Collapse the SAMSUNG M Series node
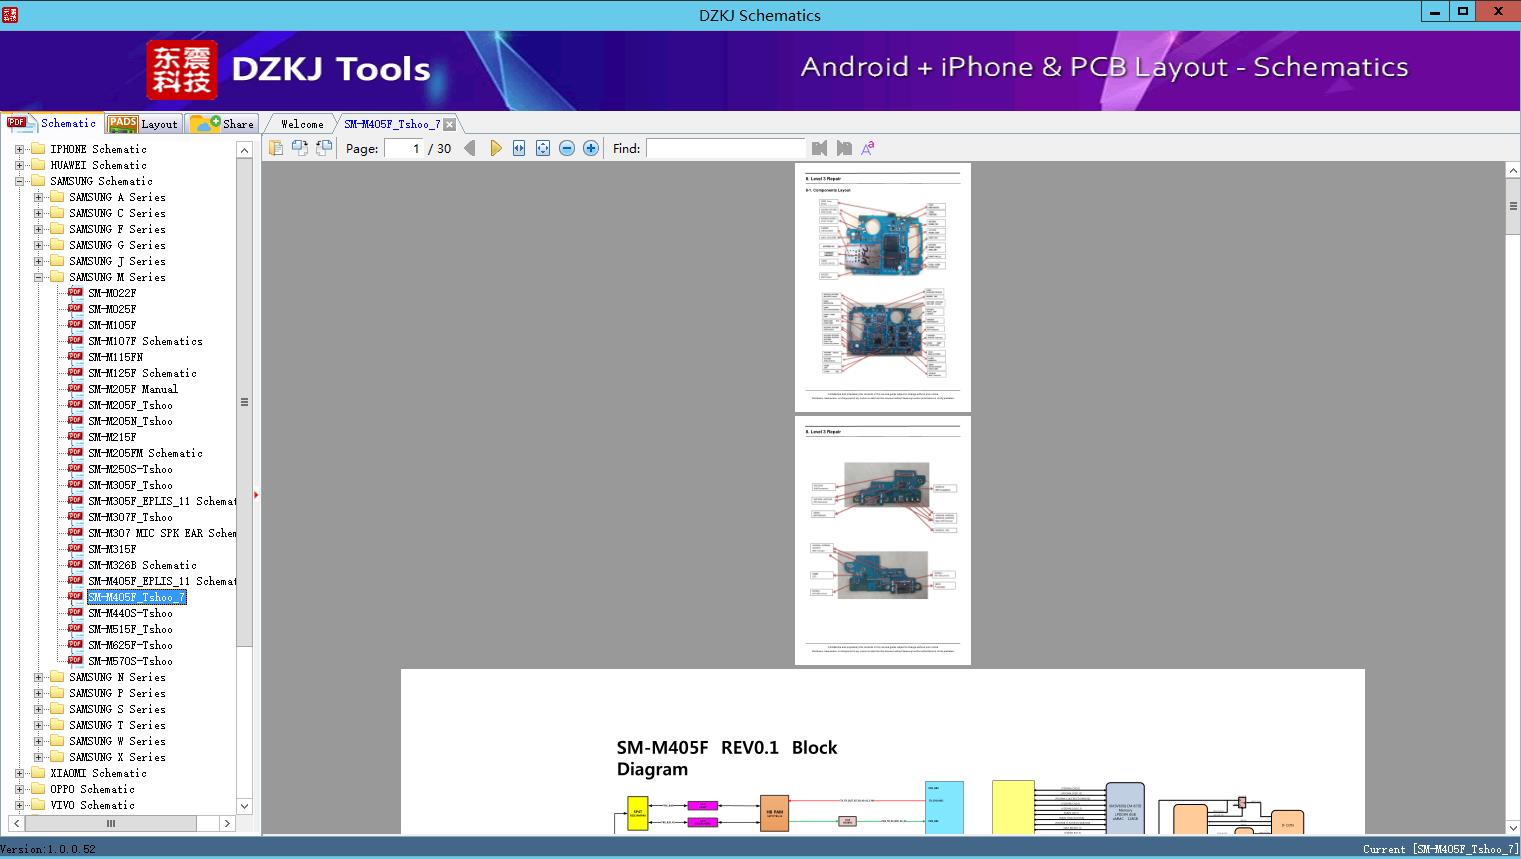1521x859 pixels. click(x=38, y=277)
